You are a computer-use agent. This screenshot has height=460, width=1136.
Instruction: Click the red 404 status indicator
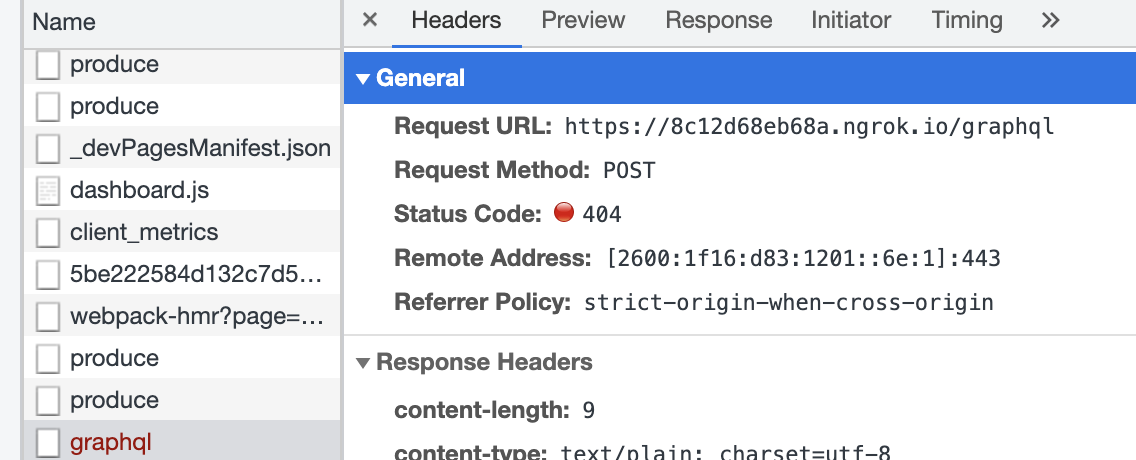click(563, 213)
